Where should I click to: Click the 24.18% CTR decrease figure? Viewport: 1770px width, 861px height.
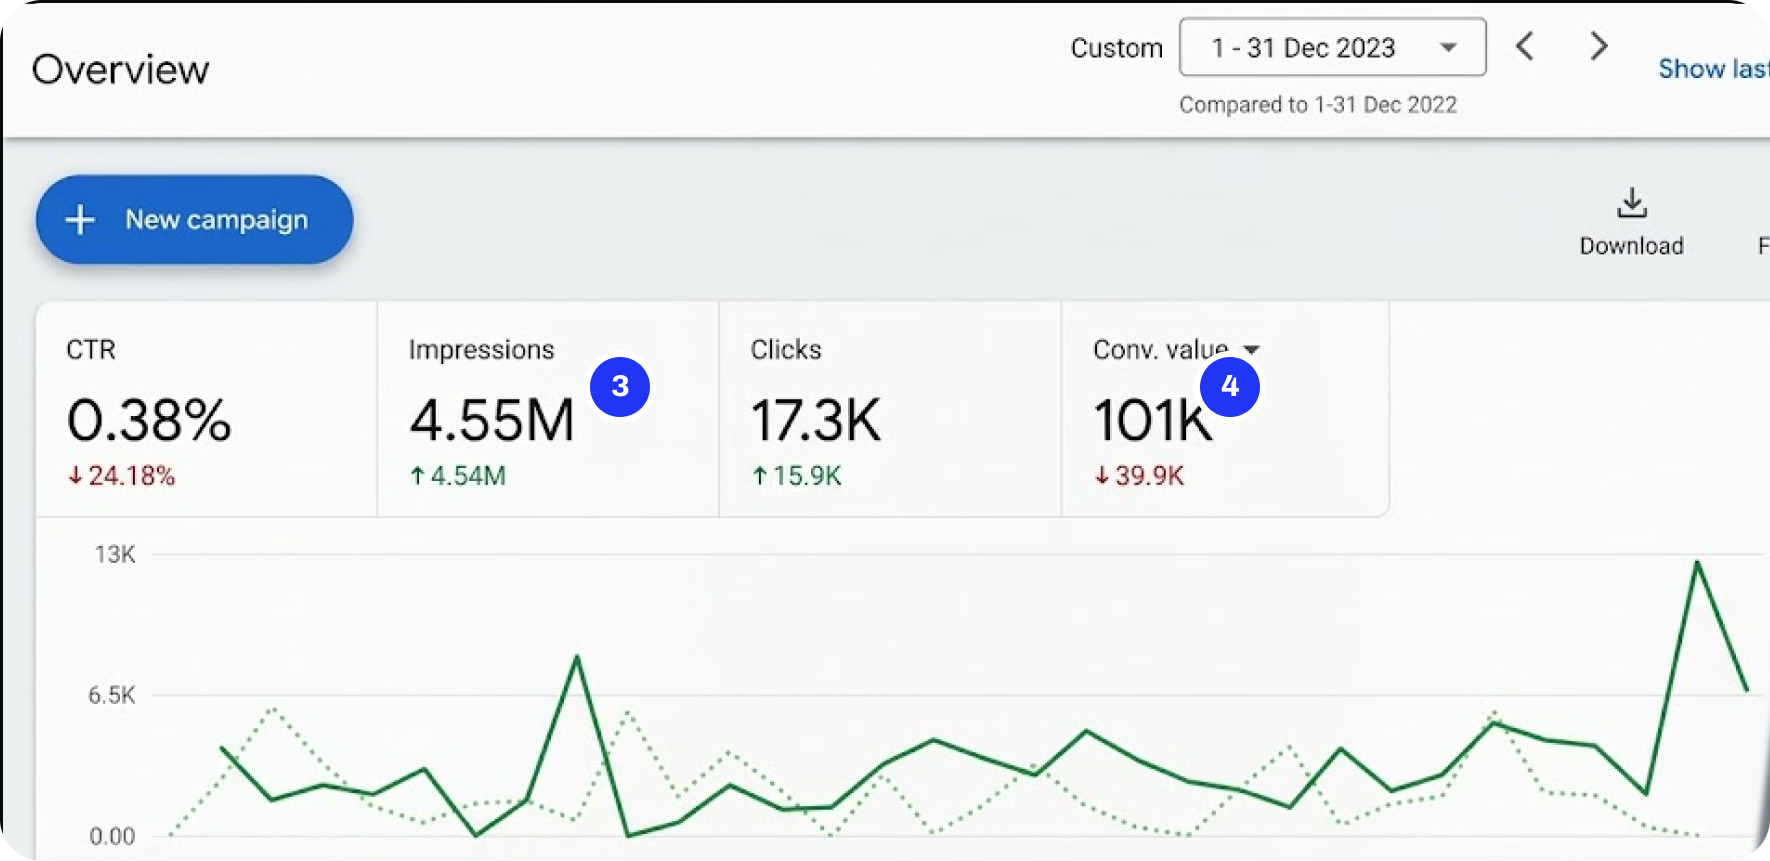tap(121, 476)
